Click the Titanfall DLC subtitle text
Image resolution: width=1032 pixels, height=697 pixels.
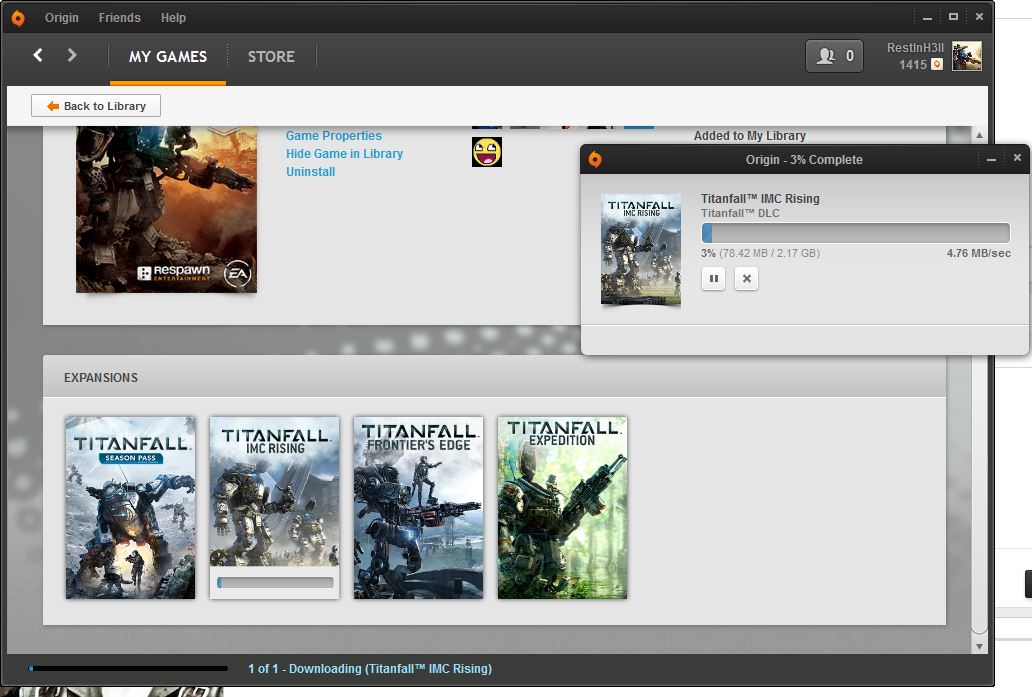point(740,213)
